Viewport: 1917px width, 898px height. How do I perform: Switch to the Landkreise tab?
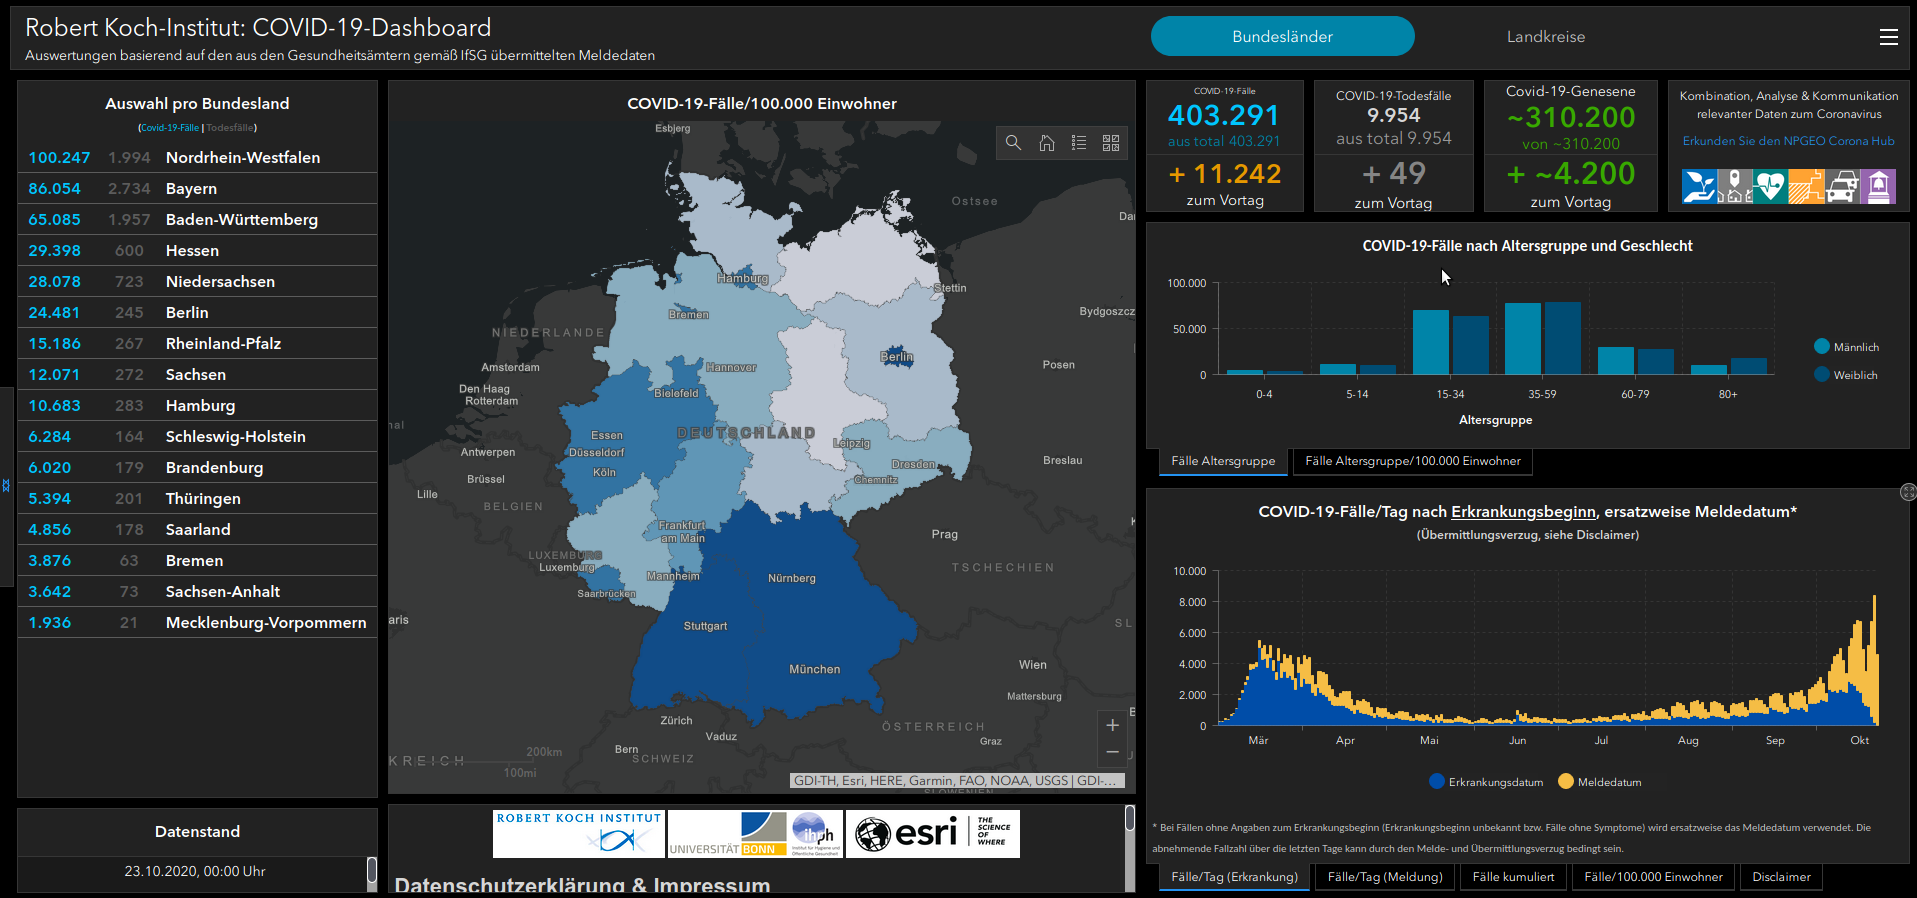pyautogui.click(x=1545, y=37)
